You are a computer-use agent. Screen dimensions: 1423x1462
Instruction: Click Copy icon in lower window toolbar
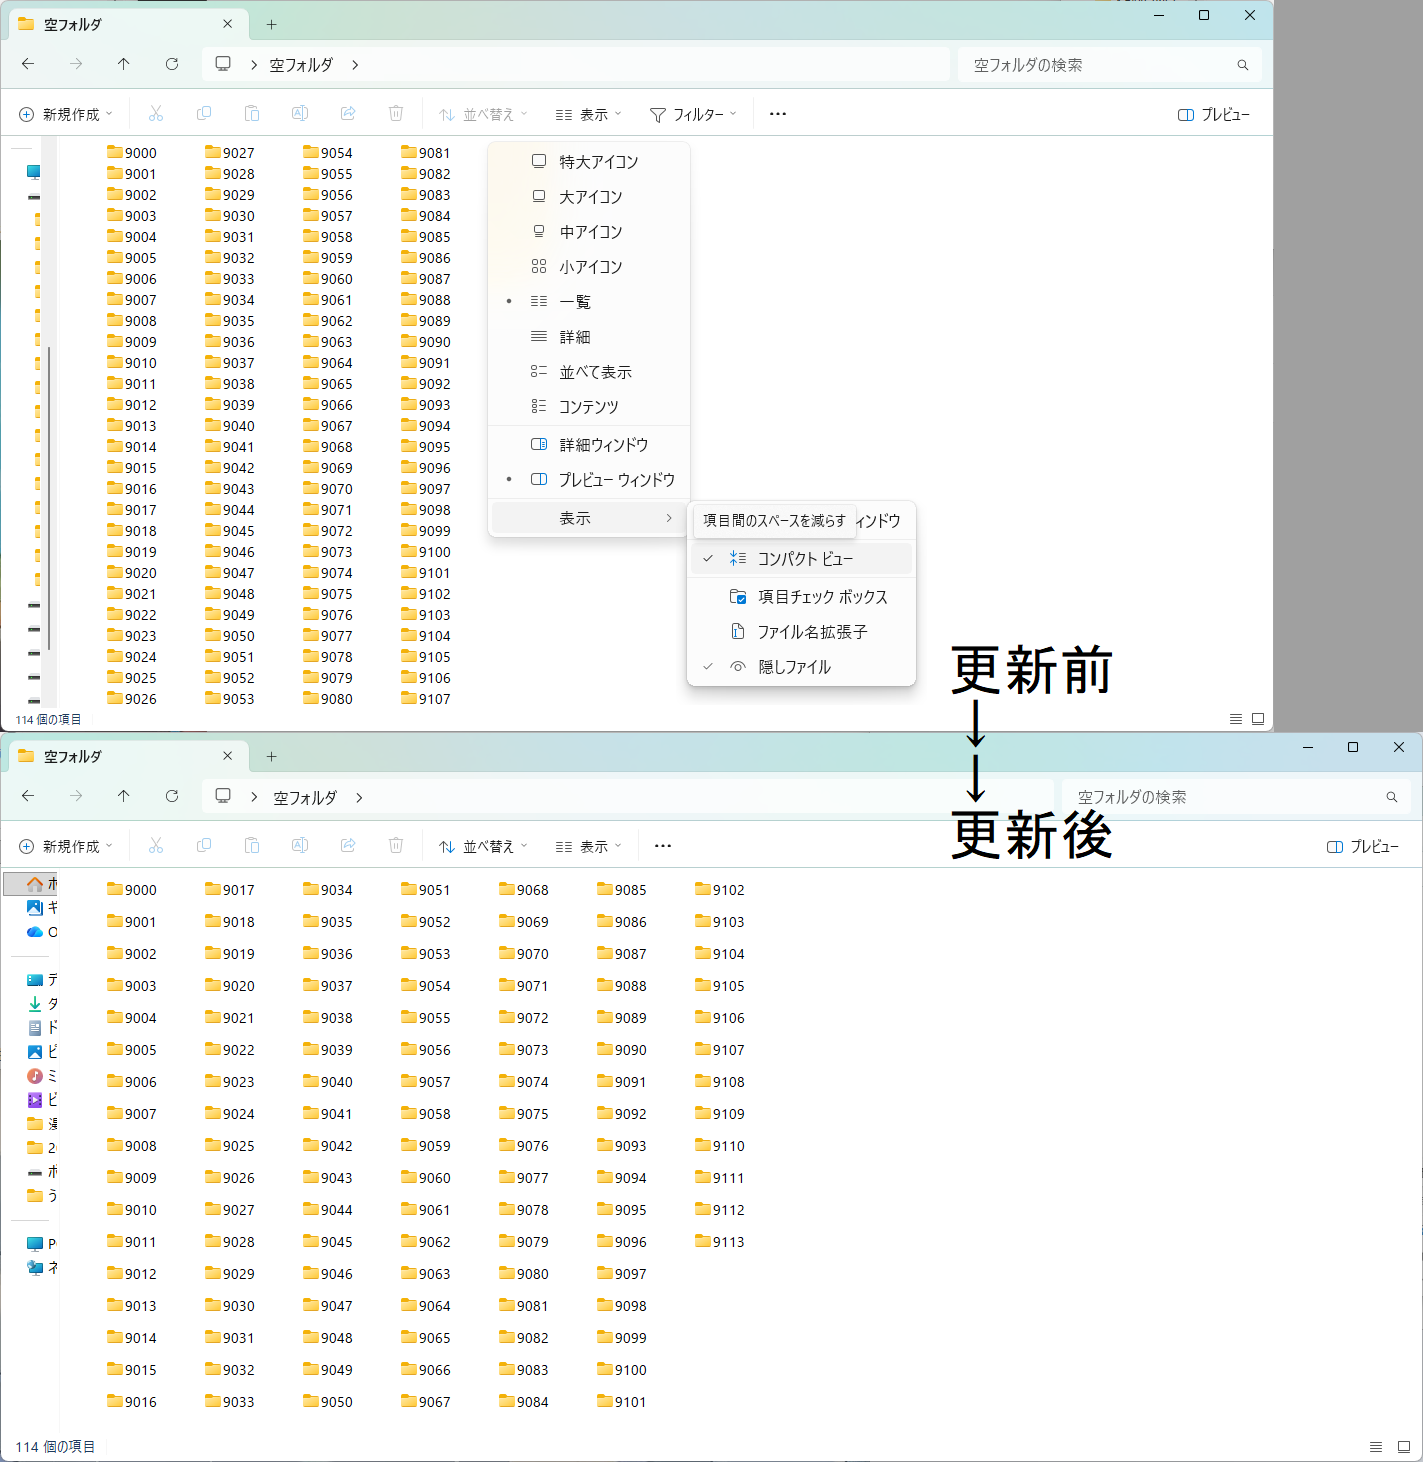point(204,846)
